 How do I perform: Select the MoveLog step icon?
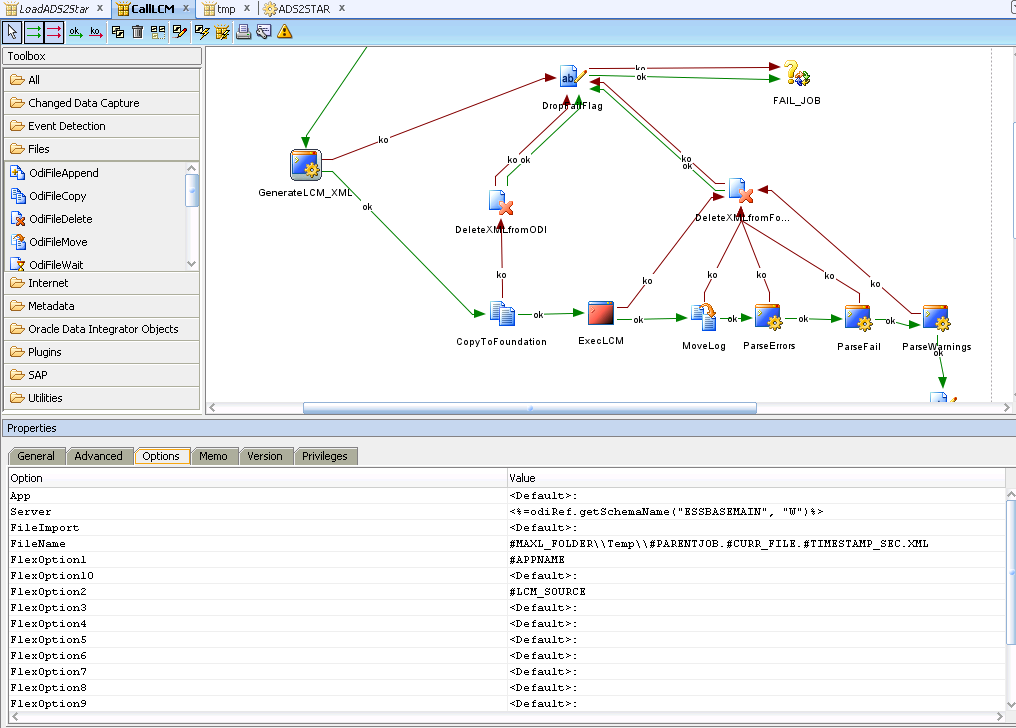704,317
